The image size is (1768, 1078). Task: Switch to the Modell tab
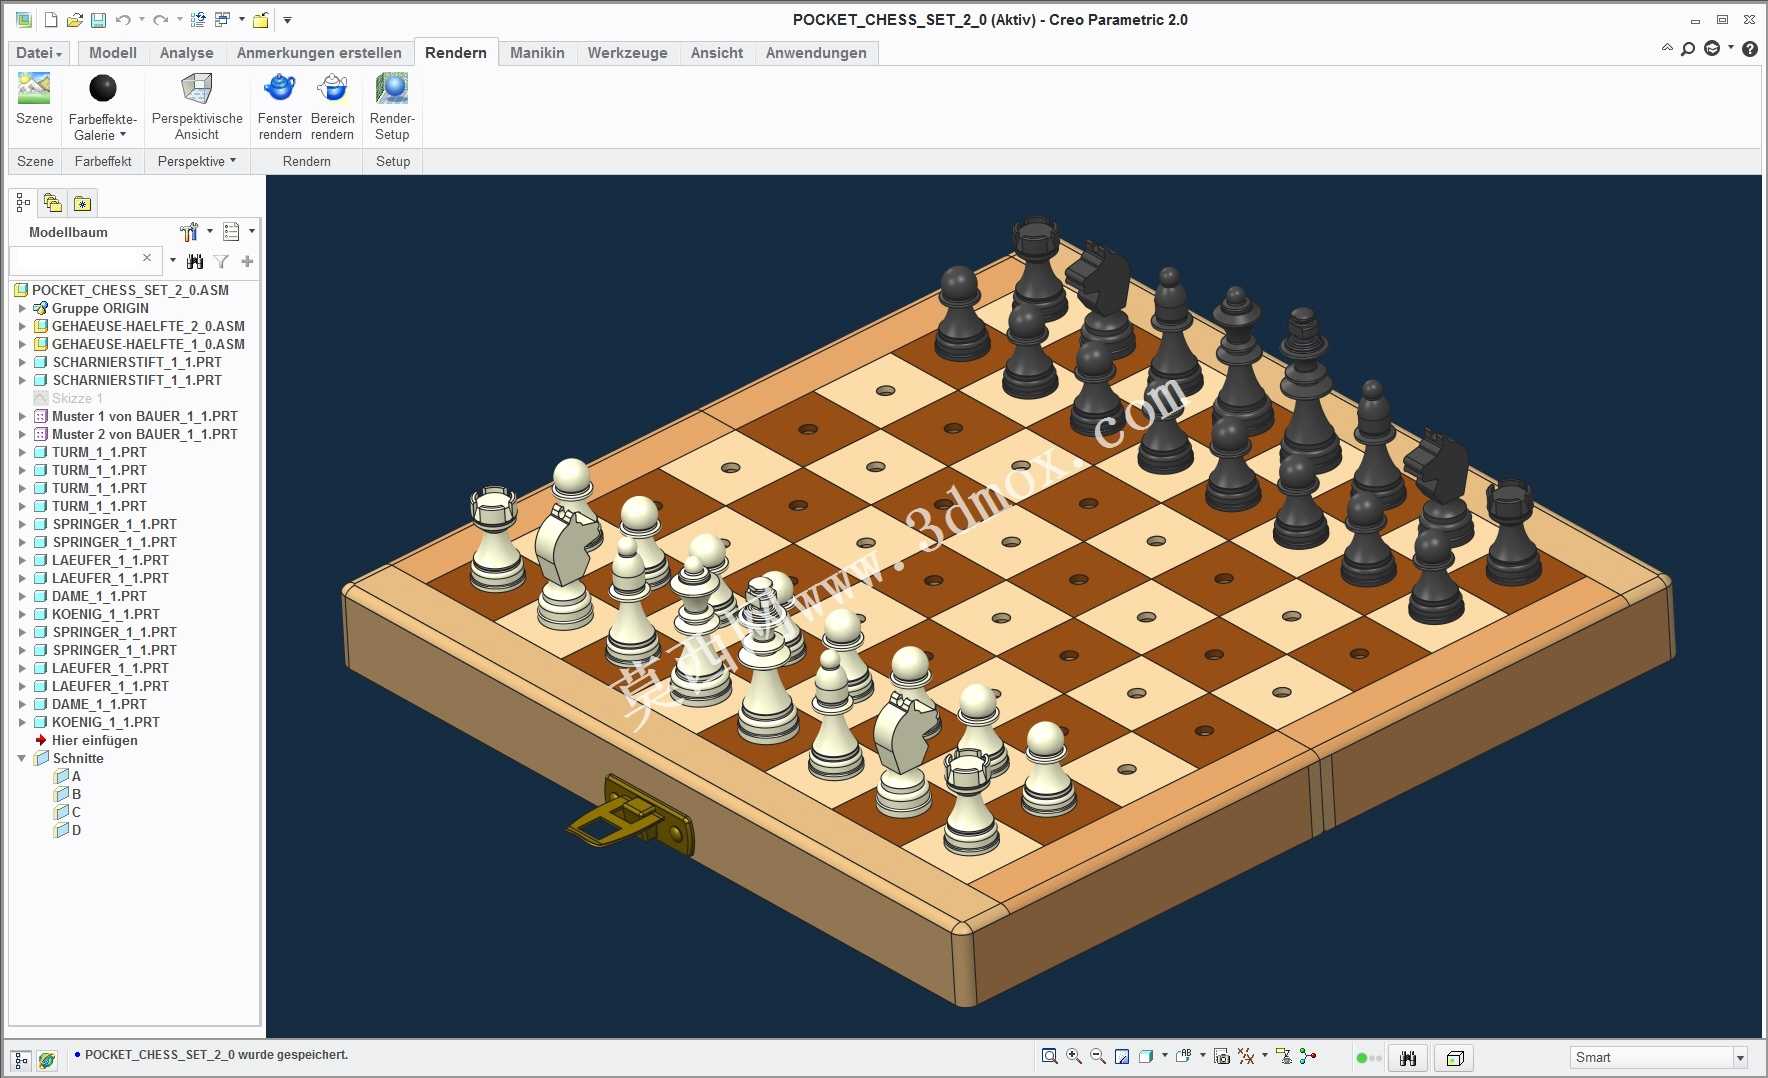[x=113, y=53]
